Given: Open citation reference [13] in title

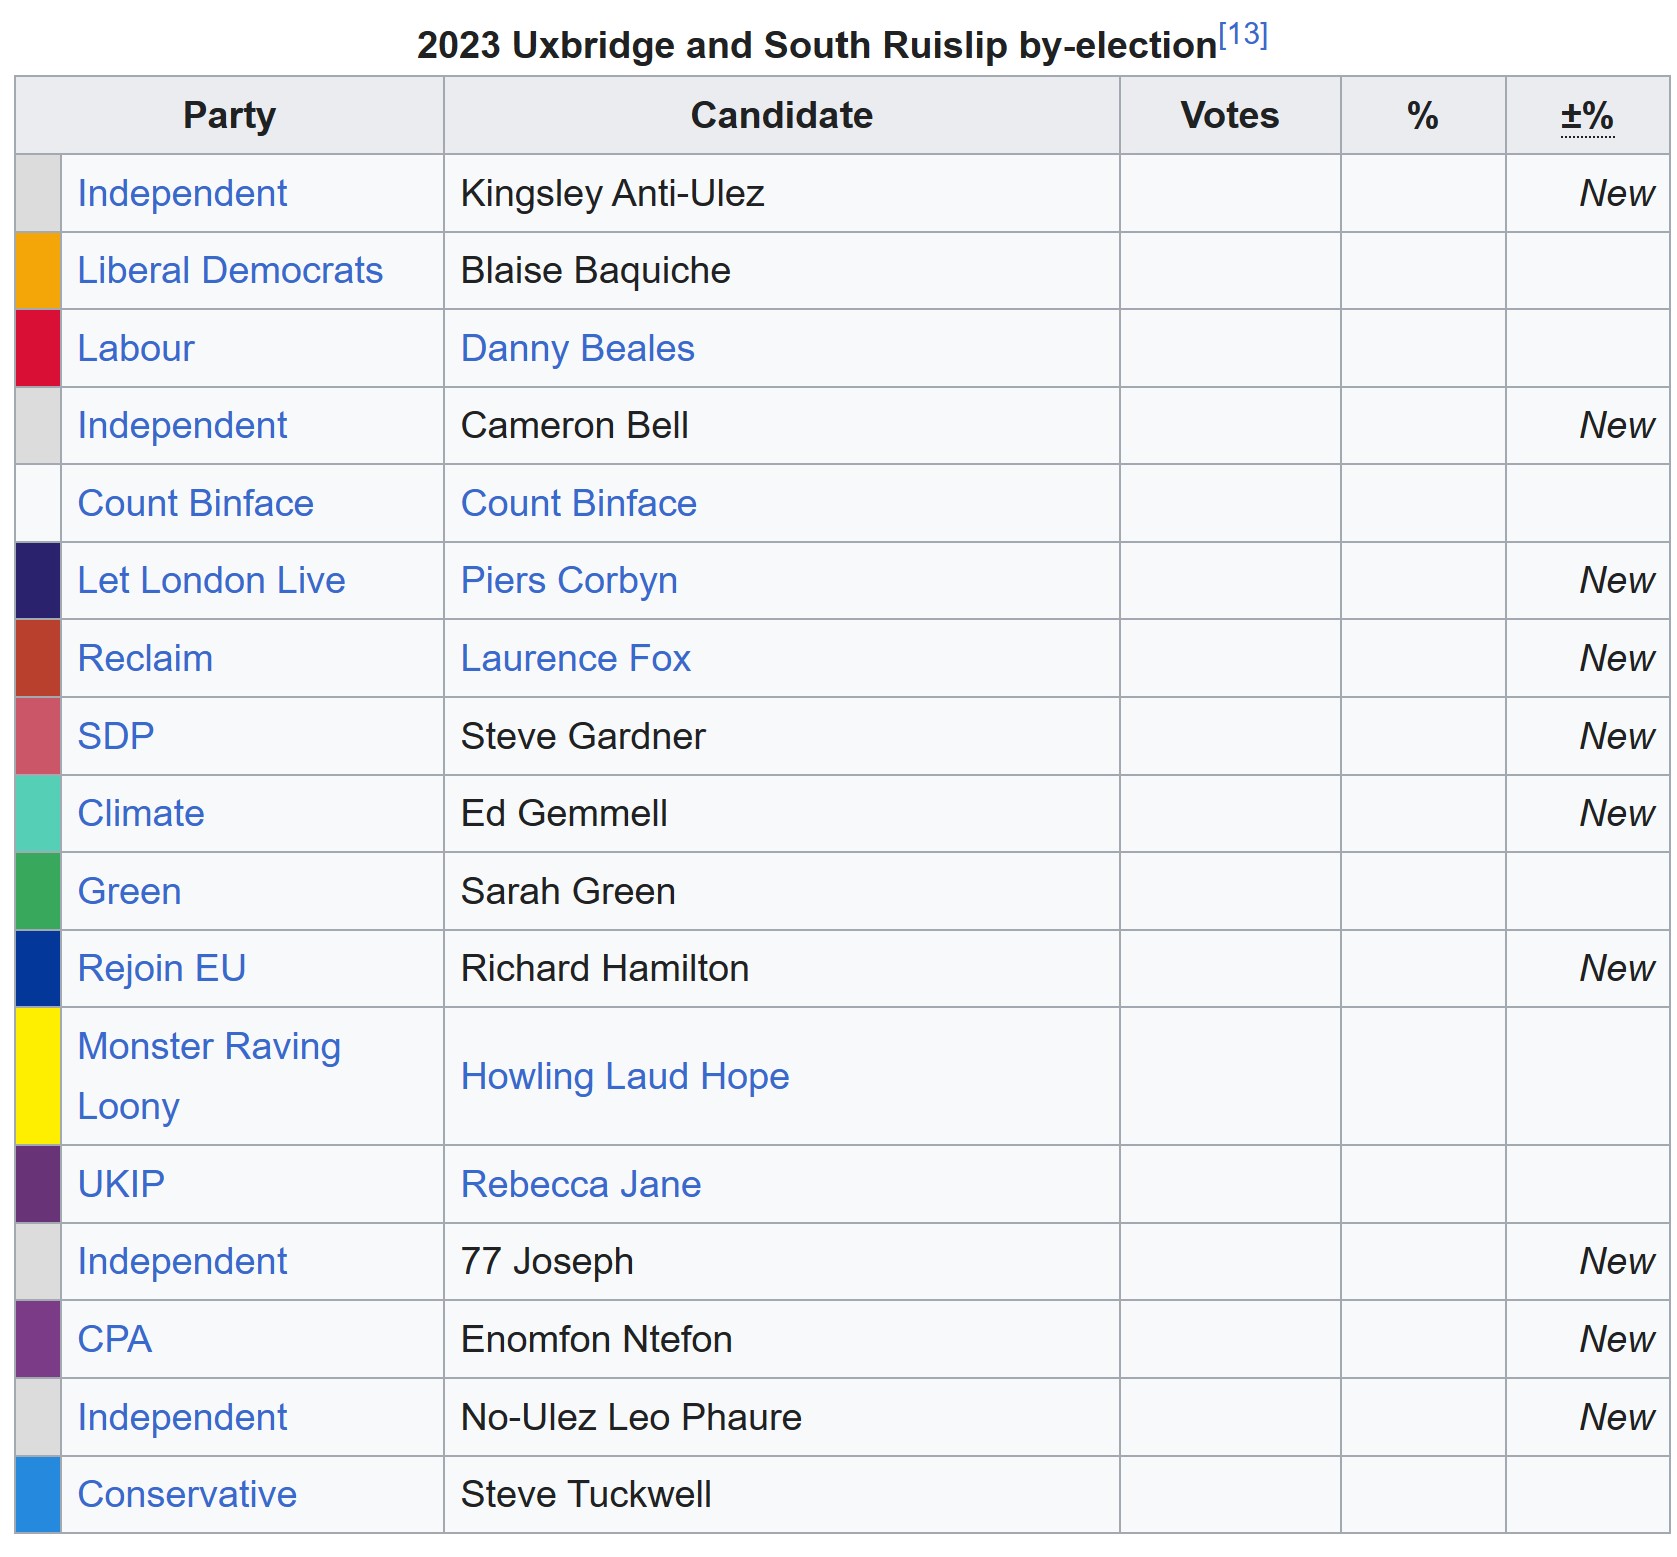Looking at the screenshot, I should [1242, 36].
